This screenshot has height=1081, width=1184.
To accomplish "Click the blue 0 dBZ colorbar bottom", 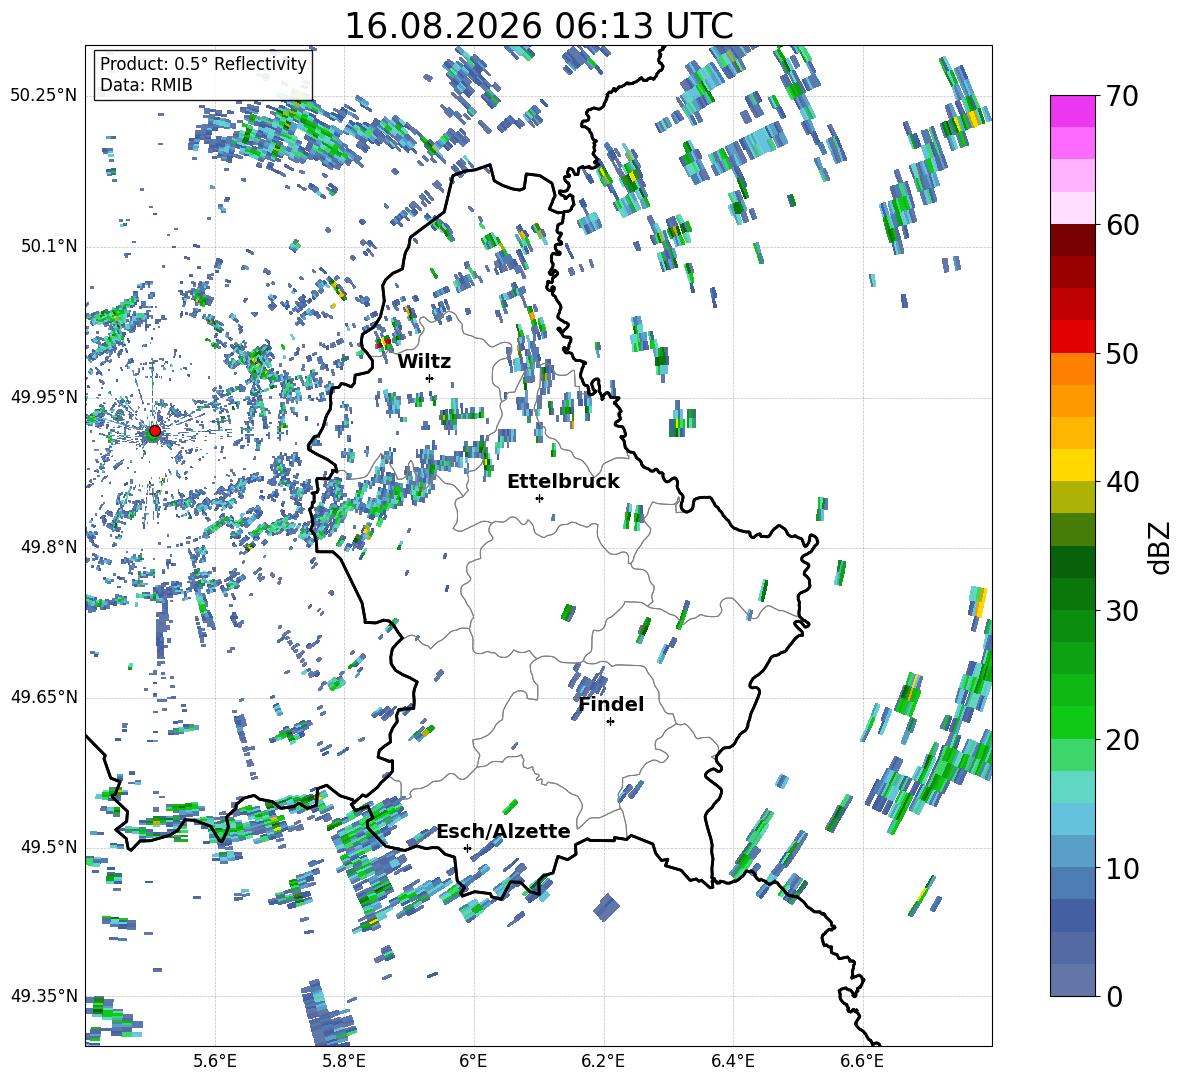I will pyautogui.click(x=1072, y=980).
